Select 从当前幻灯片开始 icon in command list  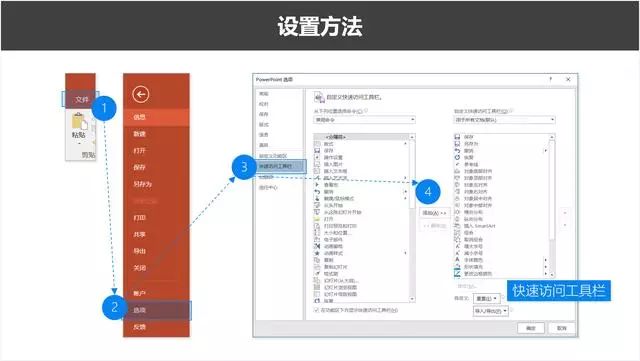pyautogui.click(x=317, y=212)
